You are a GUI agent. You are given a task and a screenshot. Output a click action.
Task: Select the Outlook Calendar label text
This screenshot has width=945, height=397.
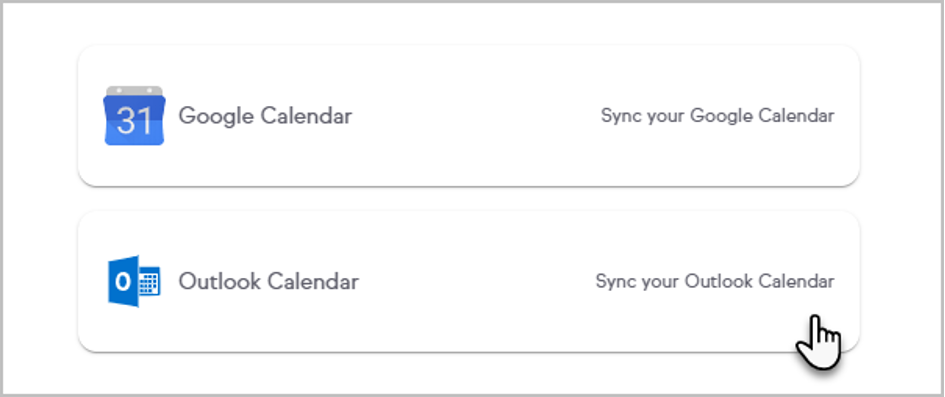click(269, 281)
